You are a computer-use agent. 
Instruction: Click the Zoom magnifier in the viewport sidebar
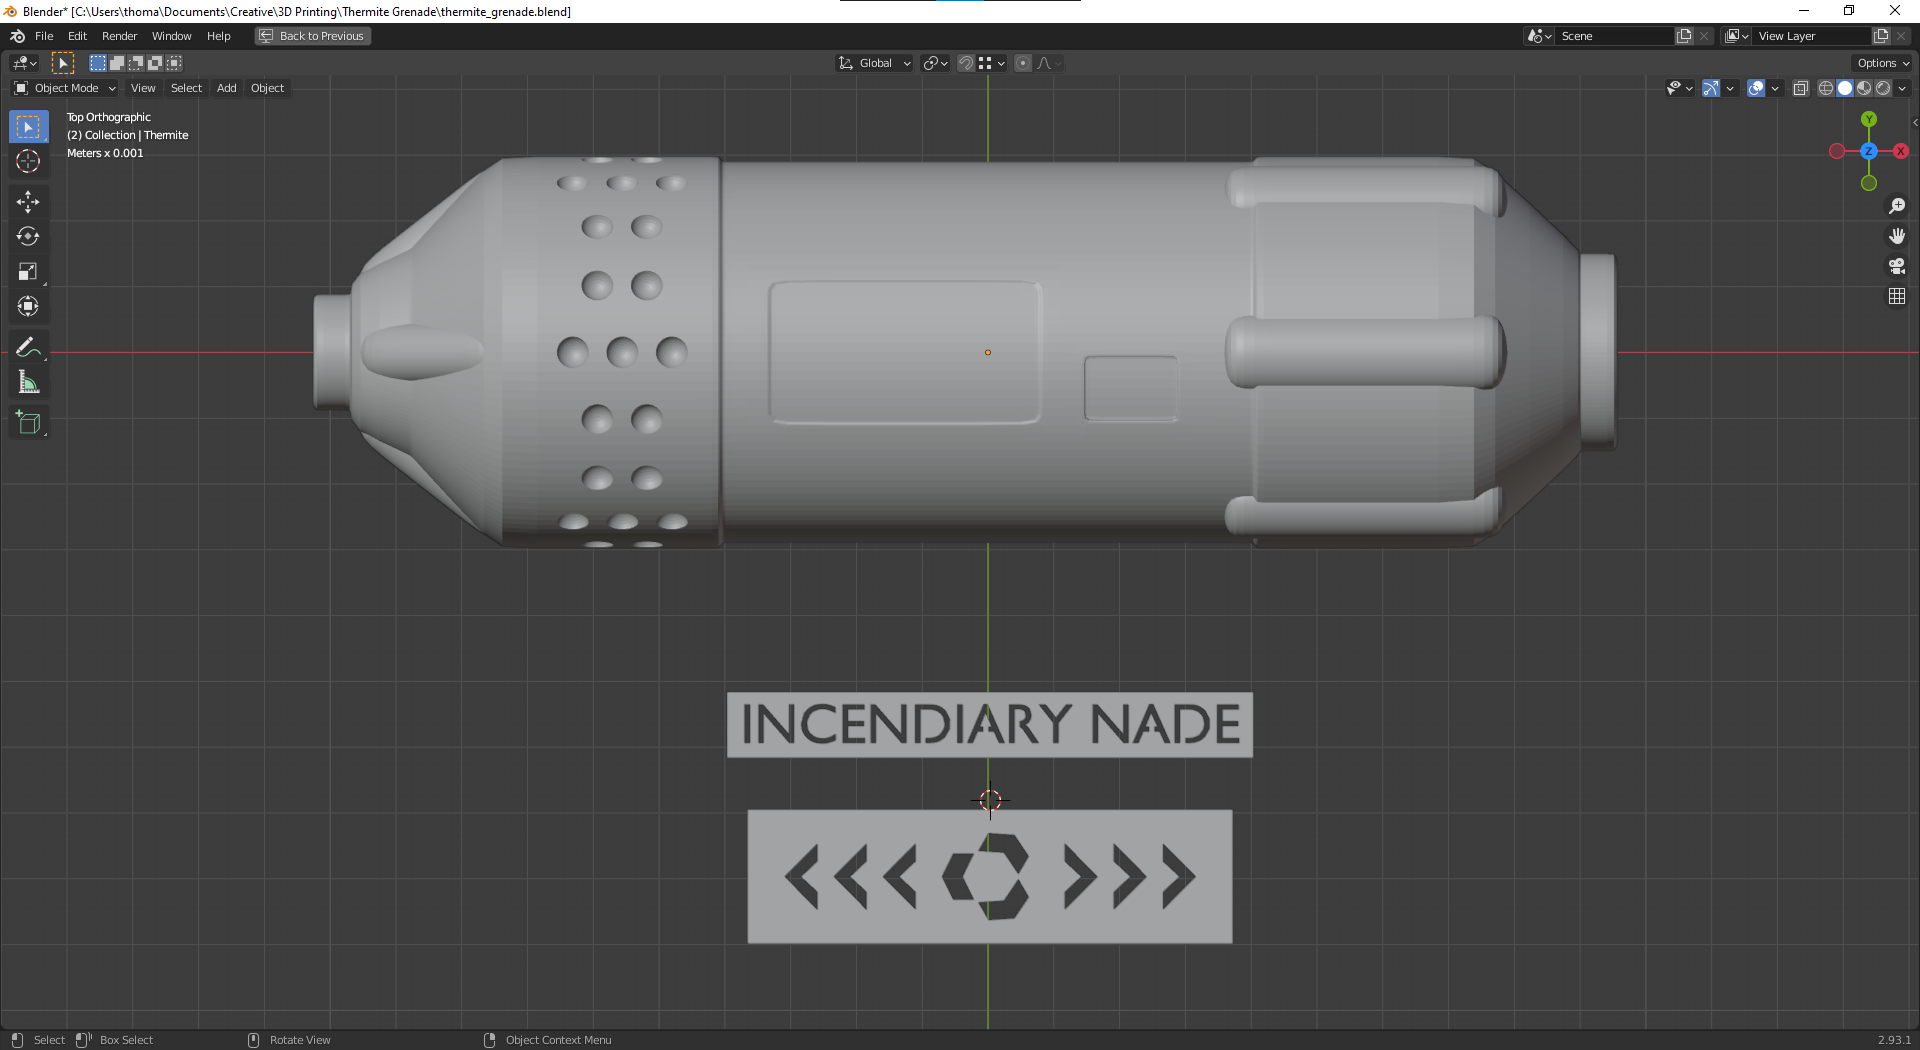pos(1897,206)
